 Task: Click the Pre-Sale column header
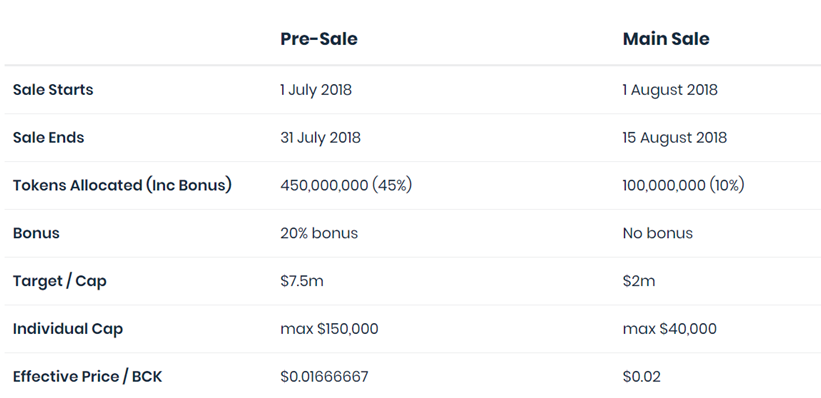[x=319, y=39]
